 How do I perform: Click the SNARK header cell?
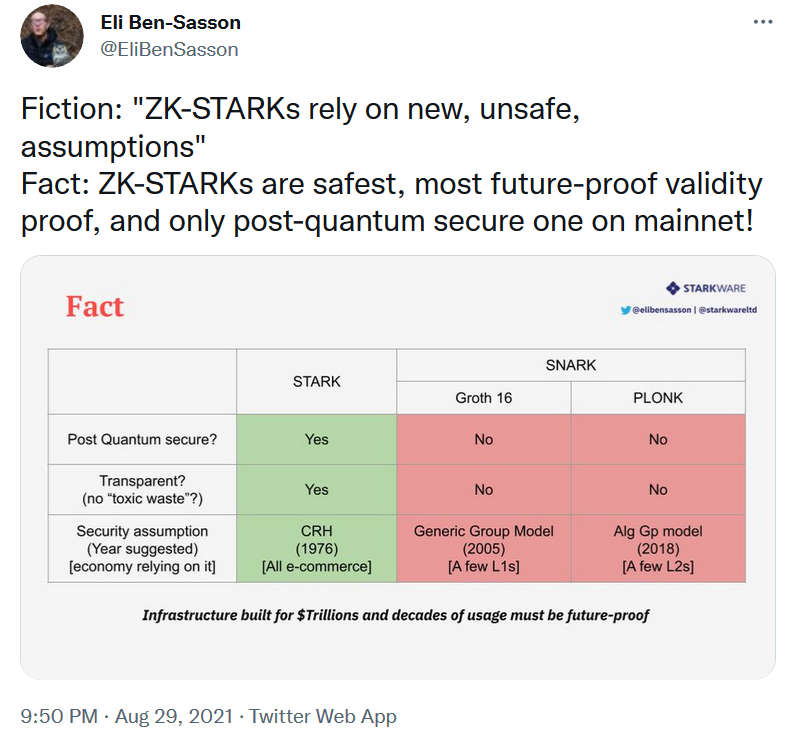pyautogui.click(x=571, y=365)
